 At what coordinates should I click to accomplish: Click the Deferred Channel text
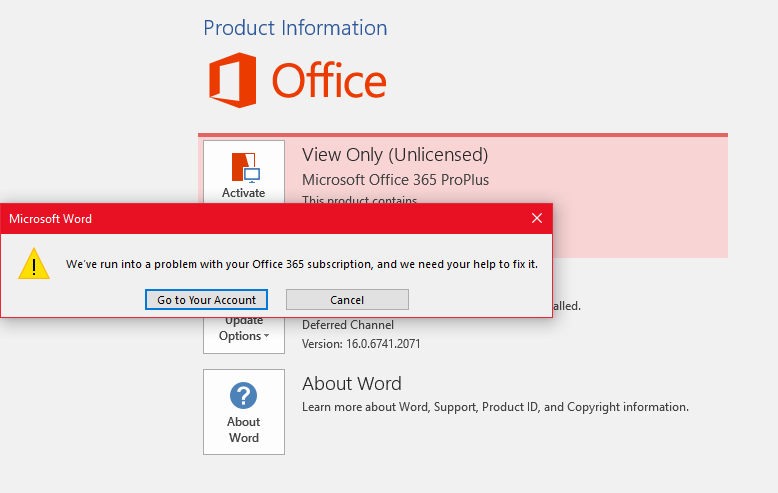348,325
